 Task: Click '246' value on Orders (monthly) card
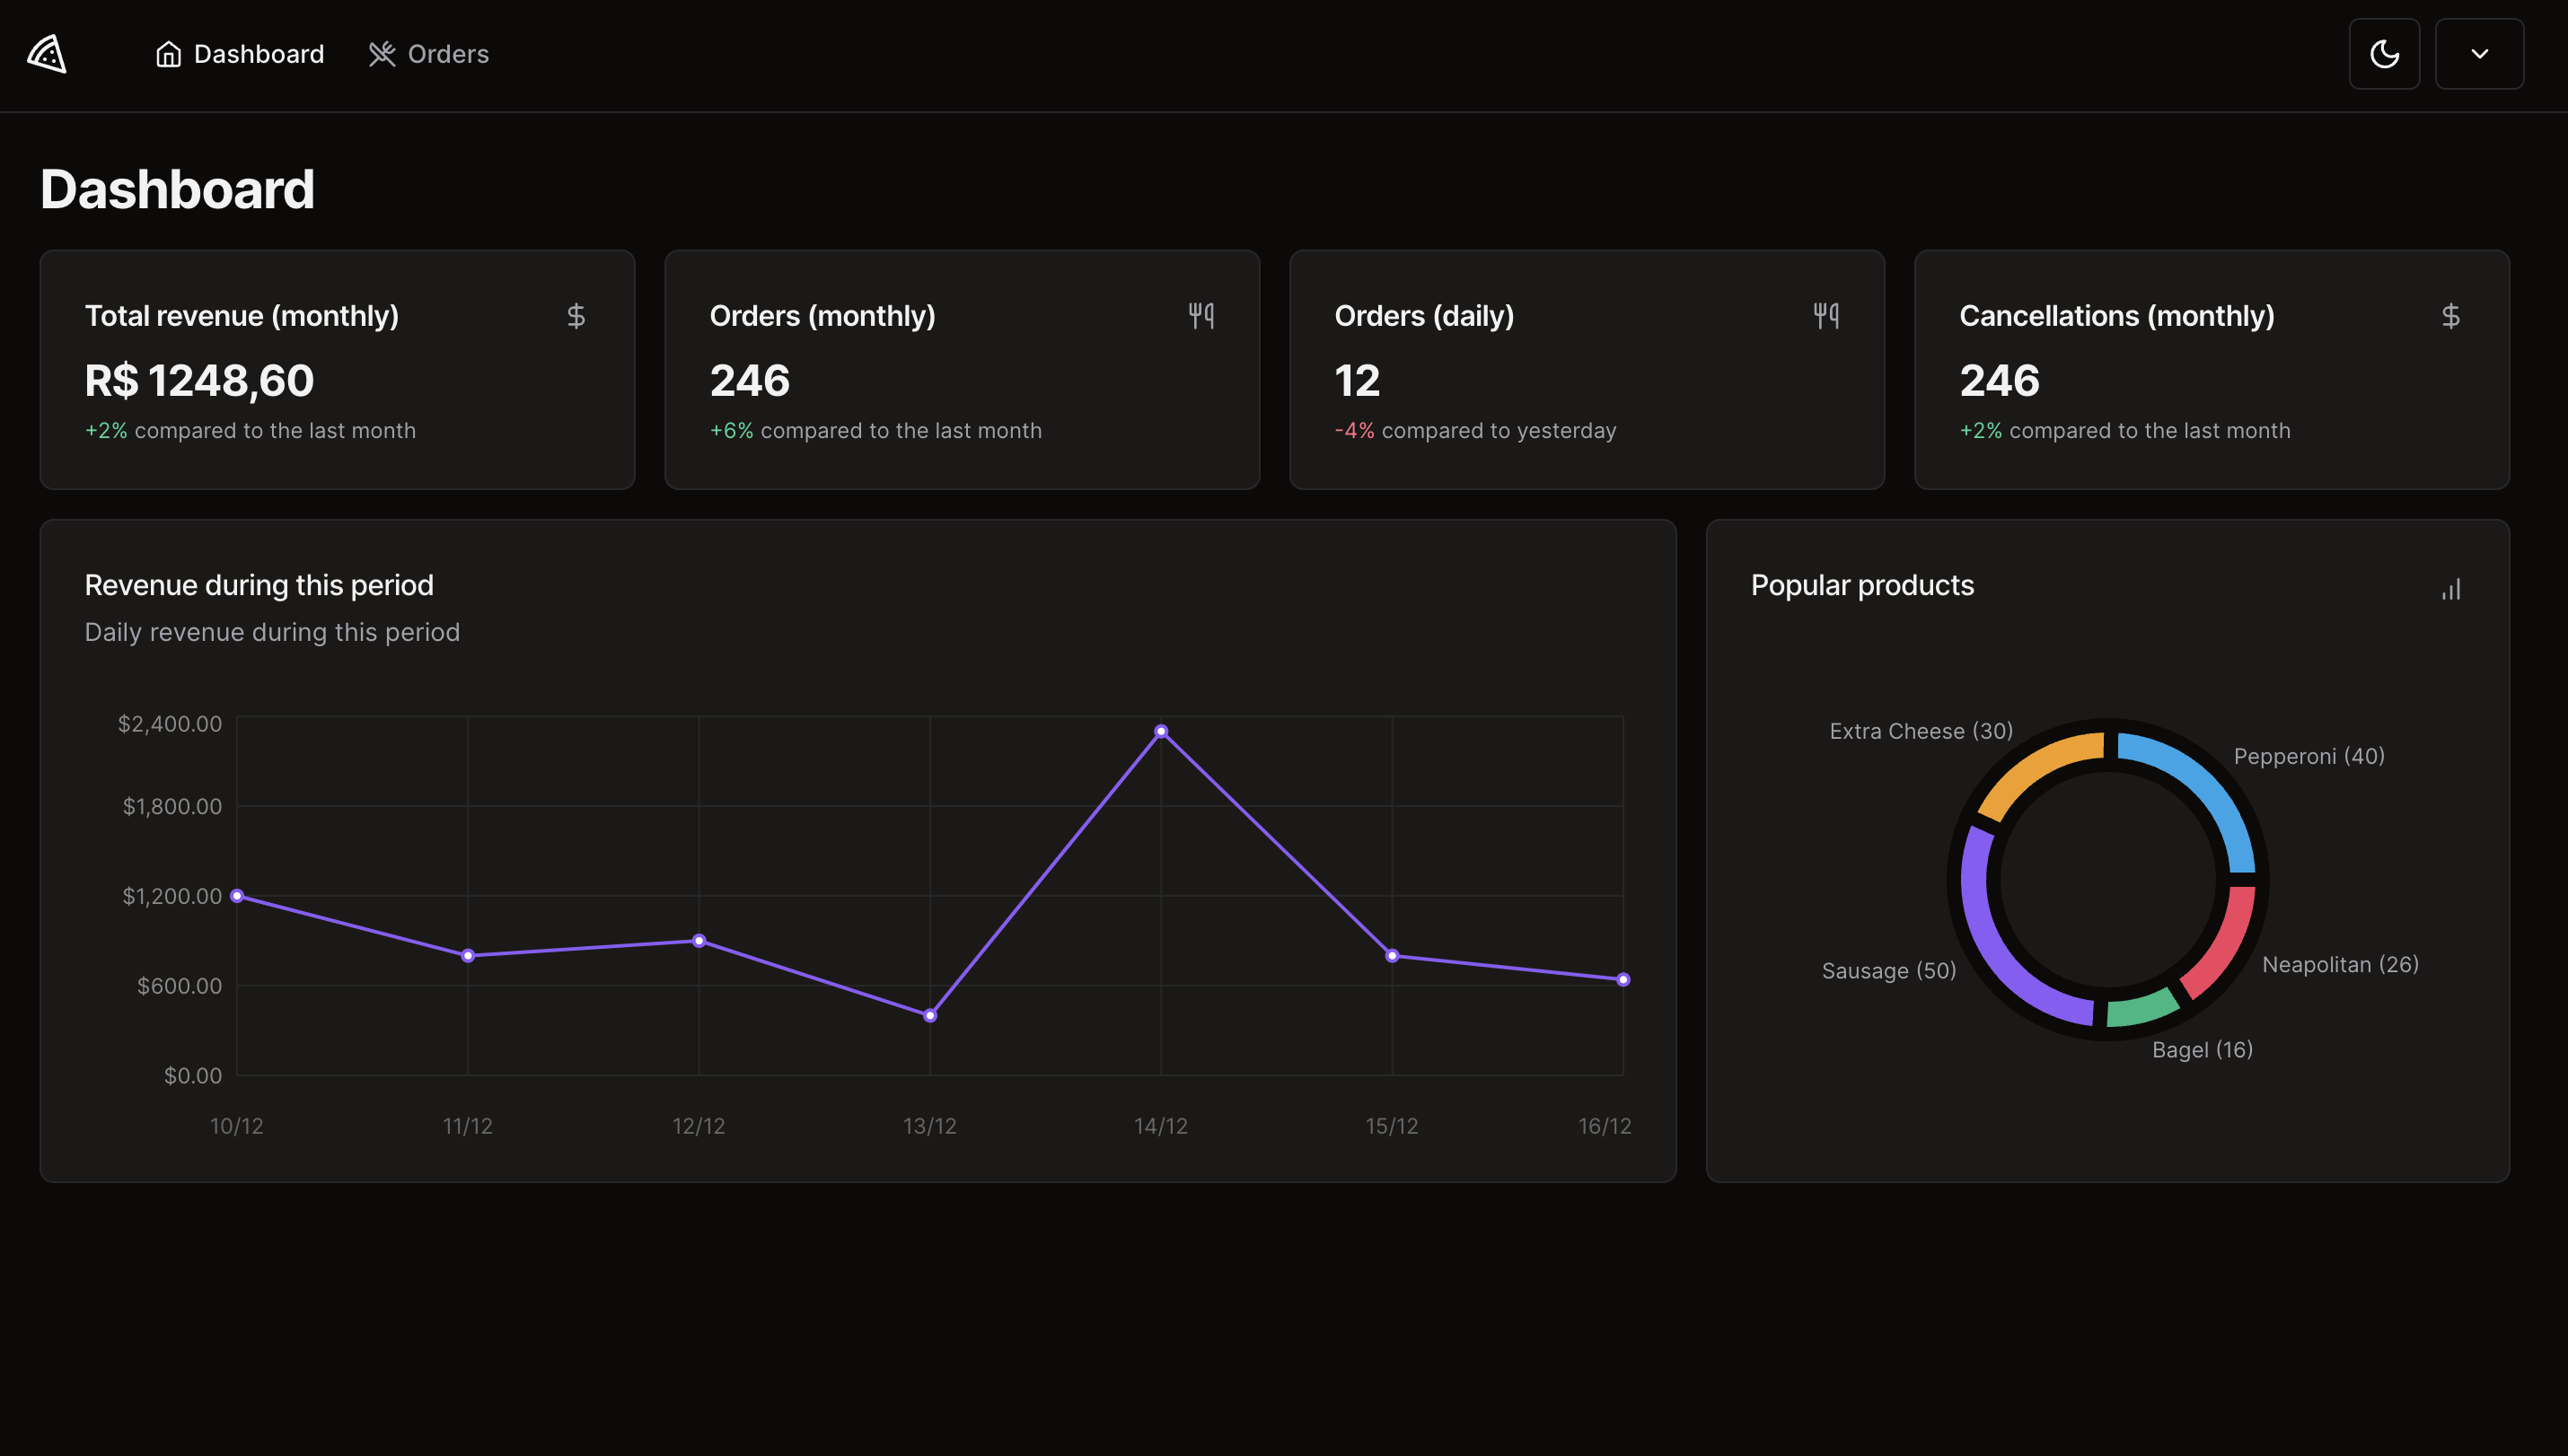750,380
